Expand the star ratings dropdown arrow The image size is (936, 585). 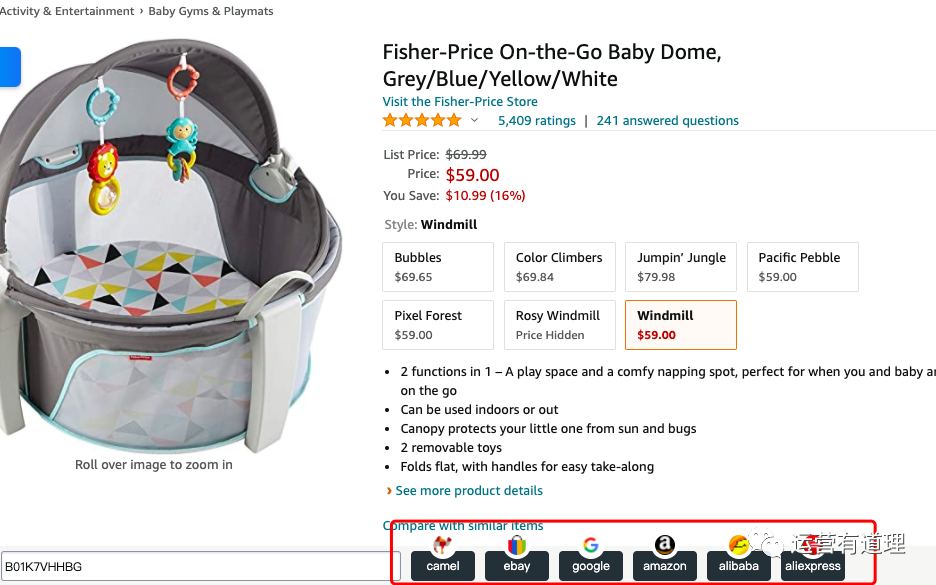pyautogui.click(x=475, y=121)
